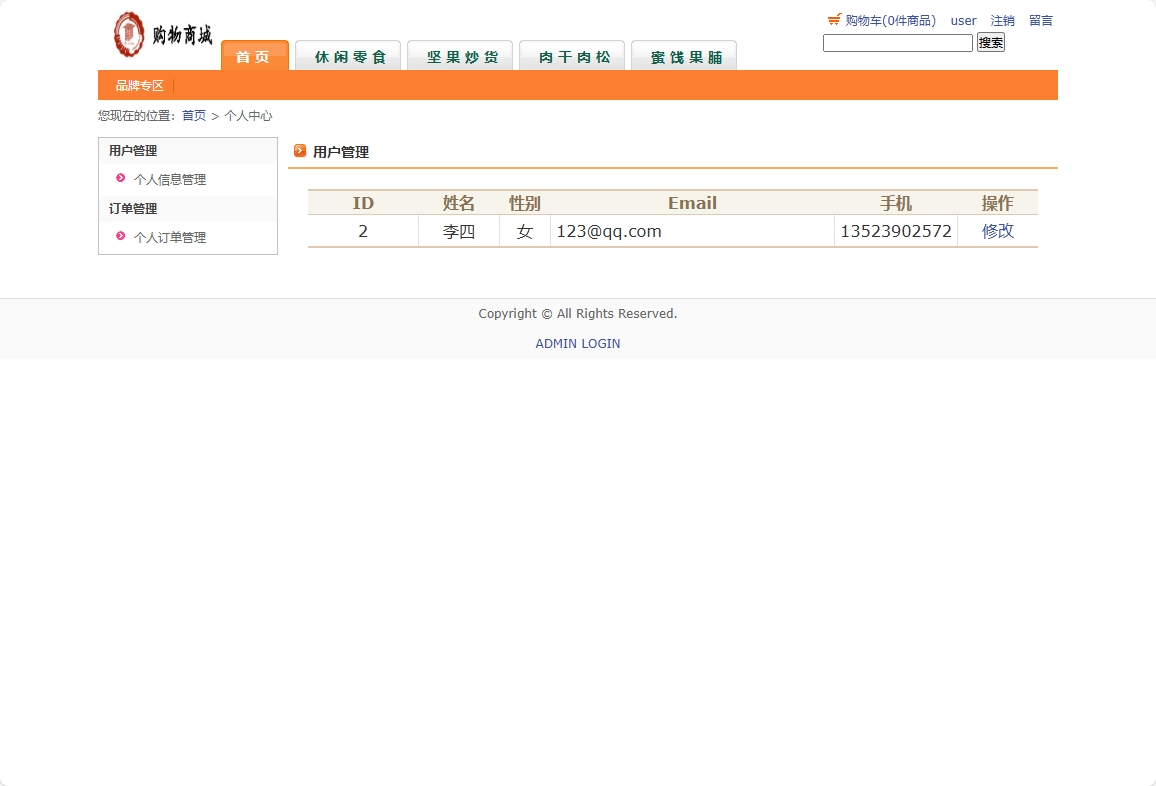Open the ADMIN LOGIN page
This screenshot has width=1156, height=786.
coord(578,343)
